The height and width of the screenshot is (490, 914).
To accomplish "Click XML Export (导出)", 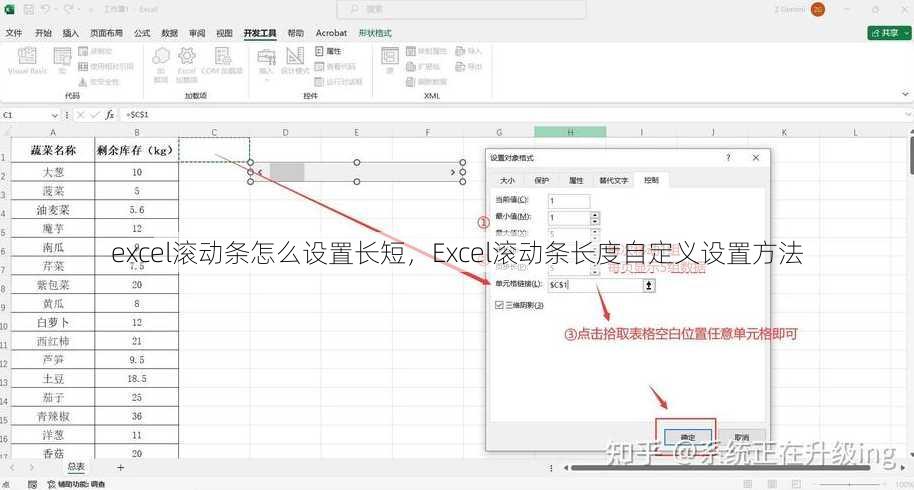I will (x=469, y=66).
